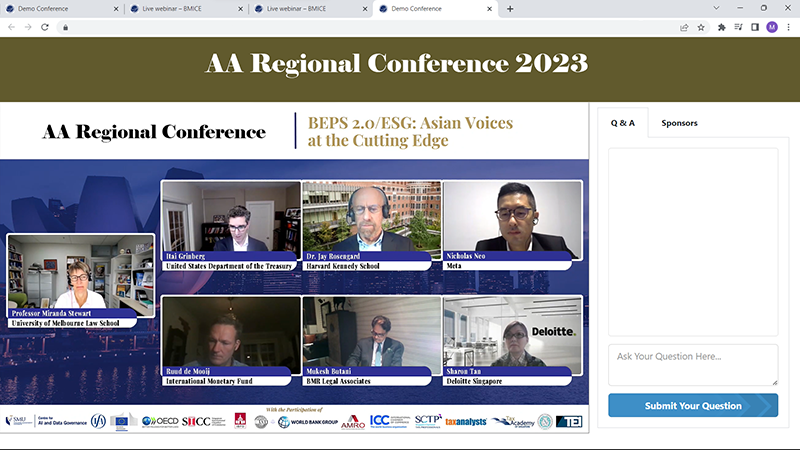Click the OECD sponsor logo

pos(160,421)
